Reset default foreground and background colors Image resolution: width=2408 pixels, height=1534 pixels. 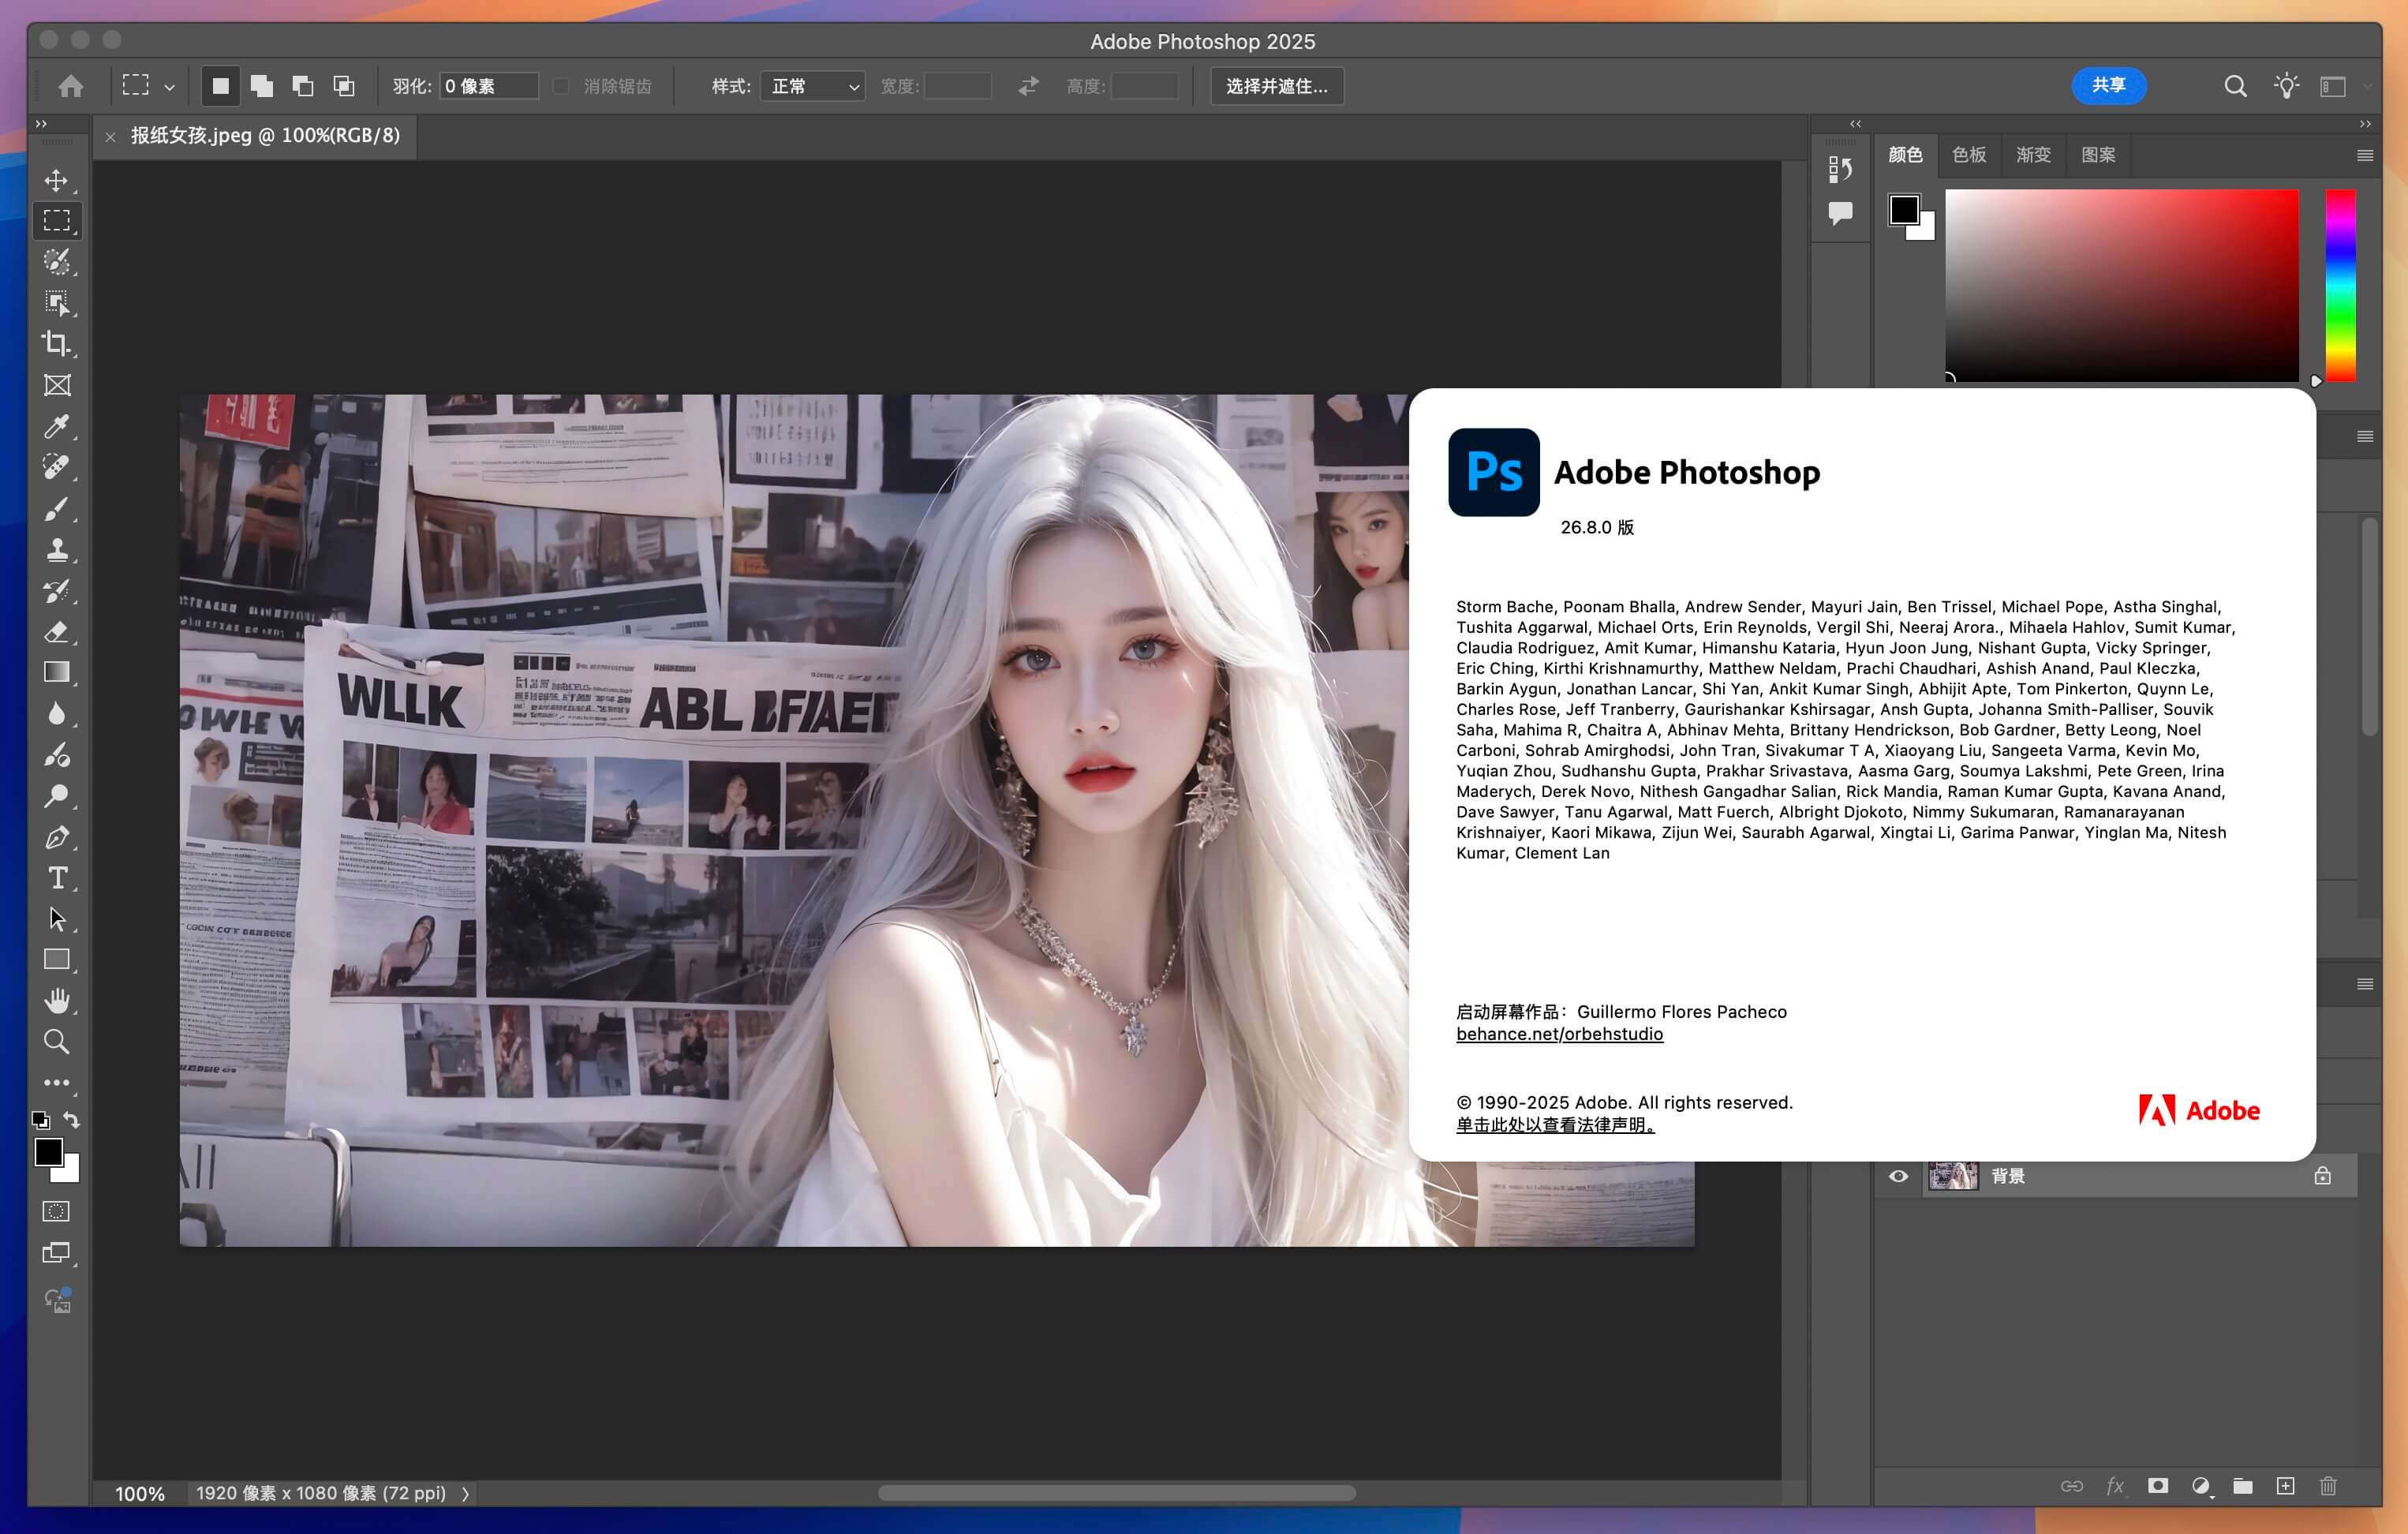(40, 1120)
